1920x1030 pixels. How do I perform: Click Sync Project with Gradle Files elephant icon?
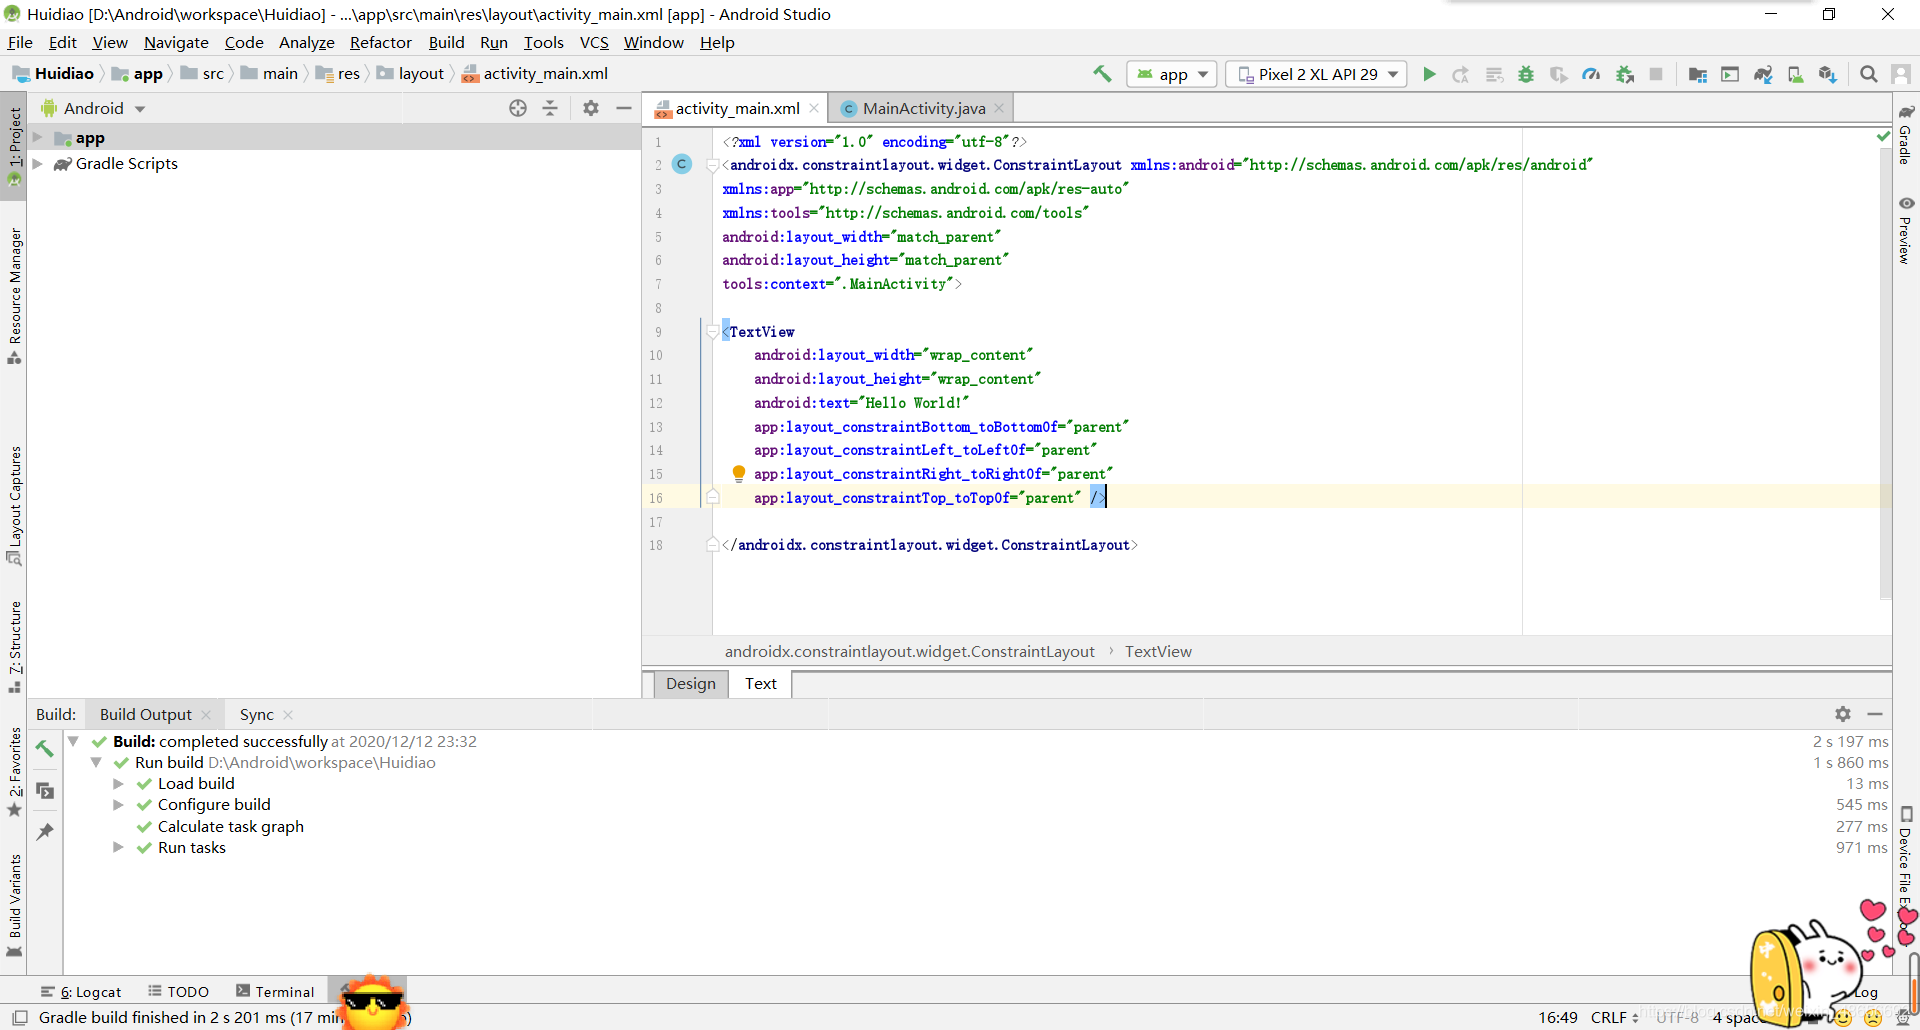point(1763,74)
